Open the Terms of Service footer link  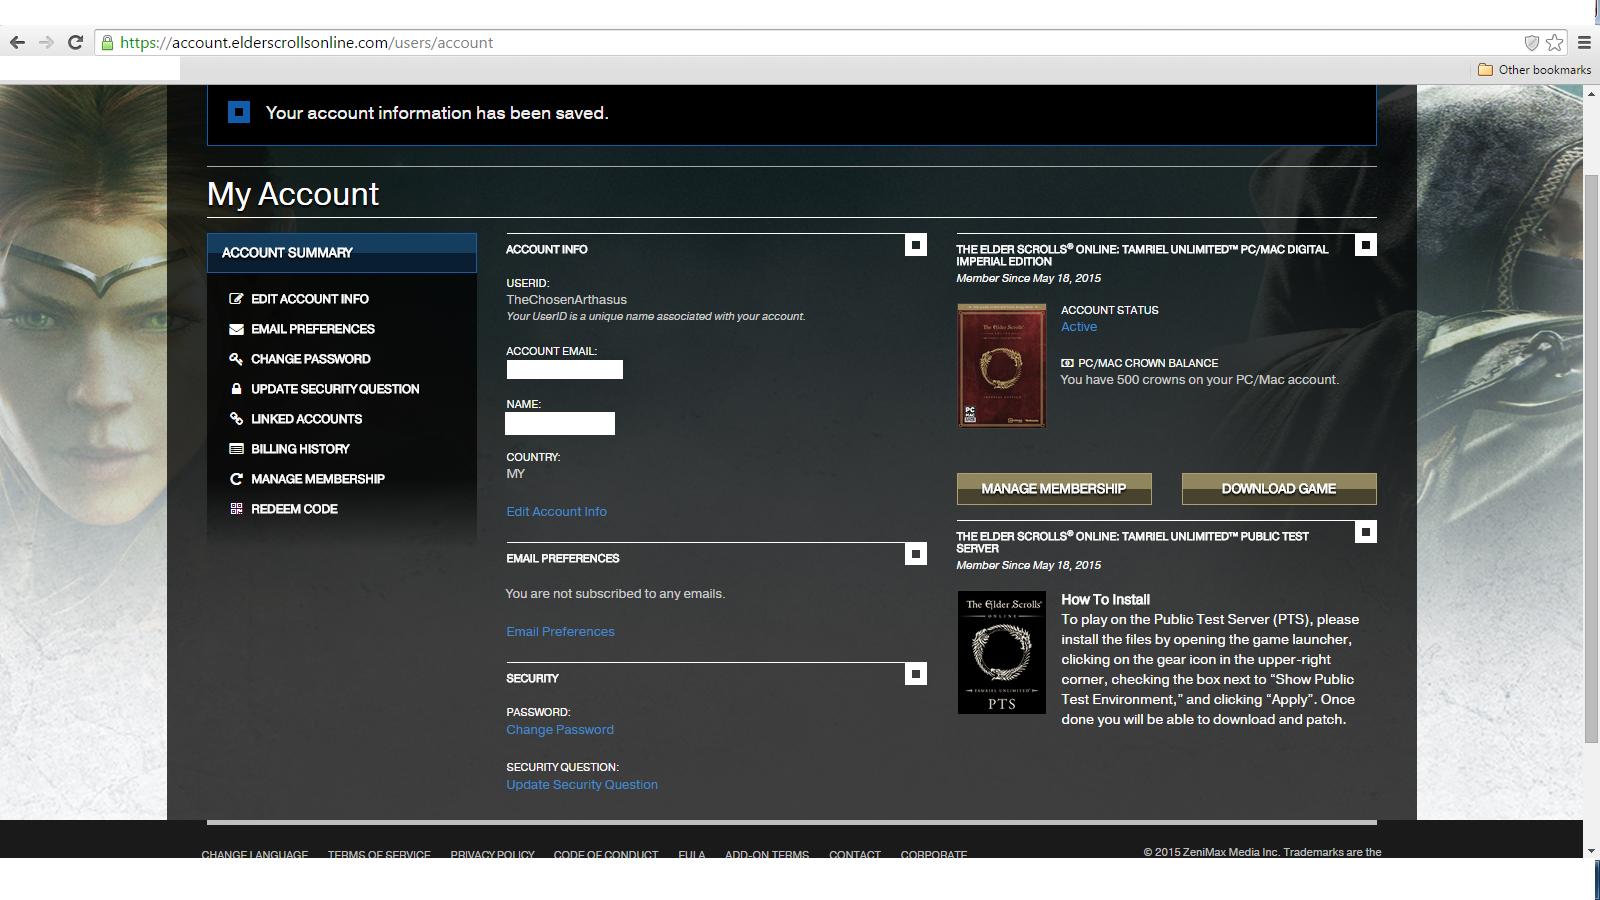pyautogui.click(x=379, y=854)
